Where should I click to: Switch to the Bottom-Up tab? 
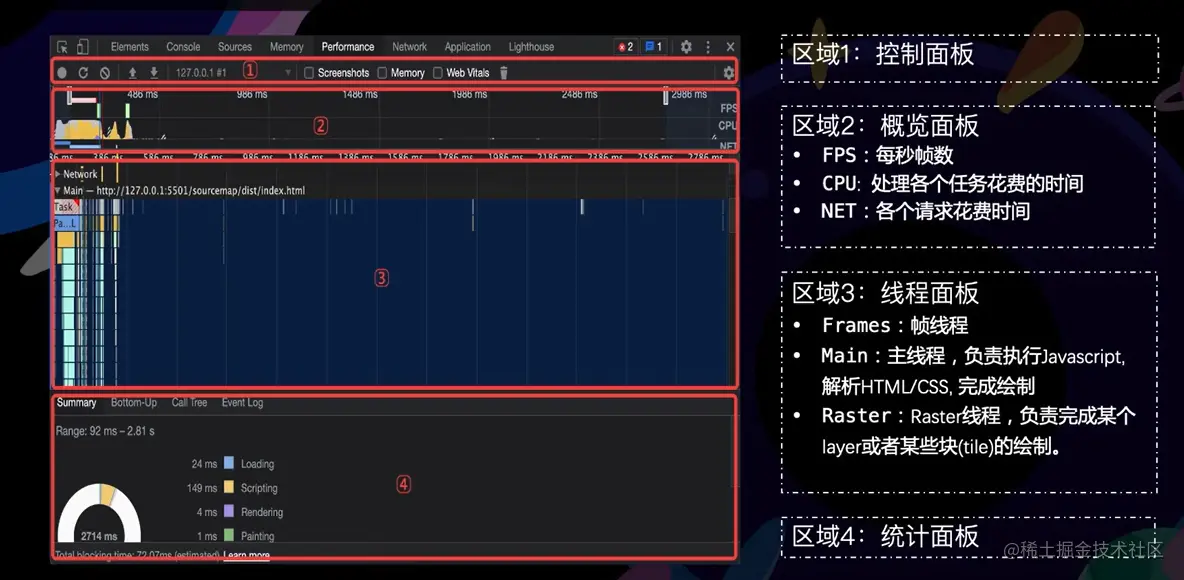[134, 402]
